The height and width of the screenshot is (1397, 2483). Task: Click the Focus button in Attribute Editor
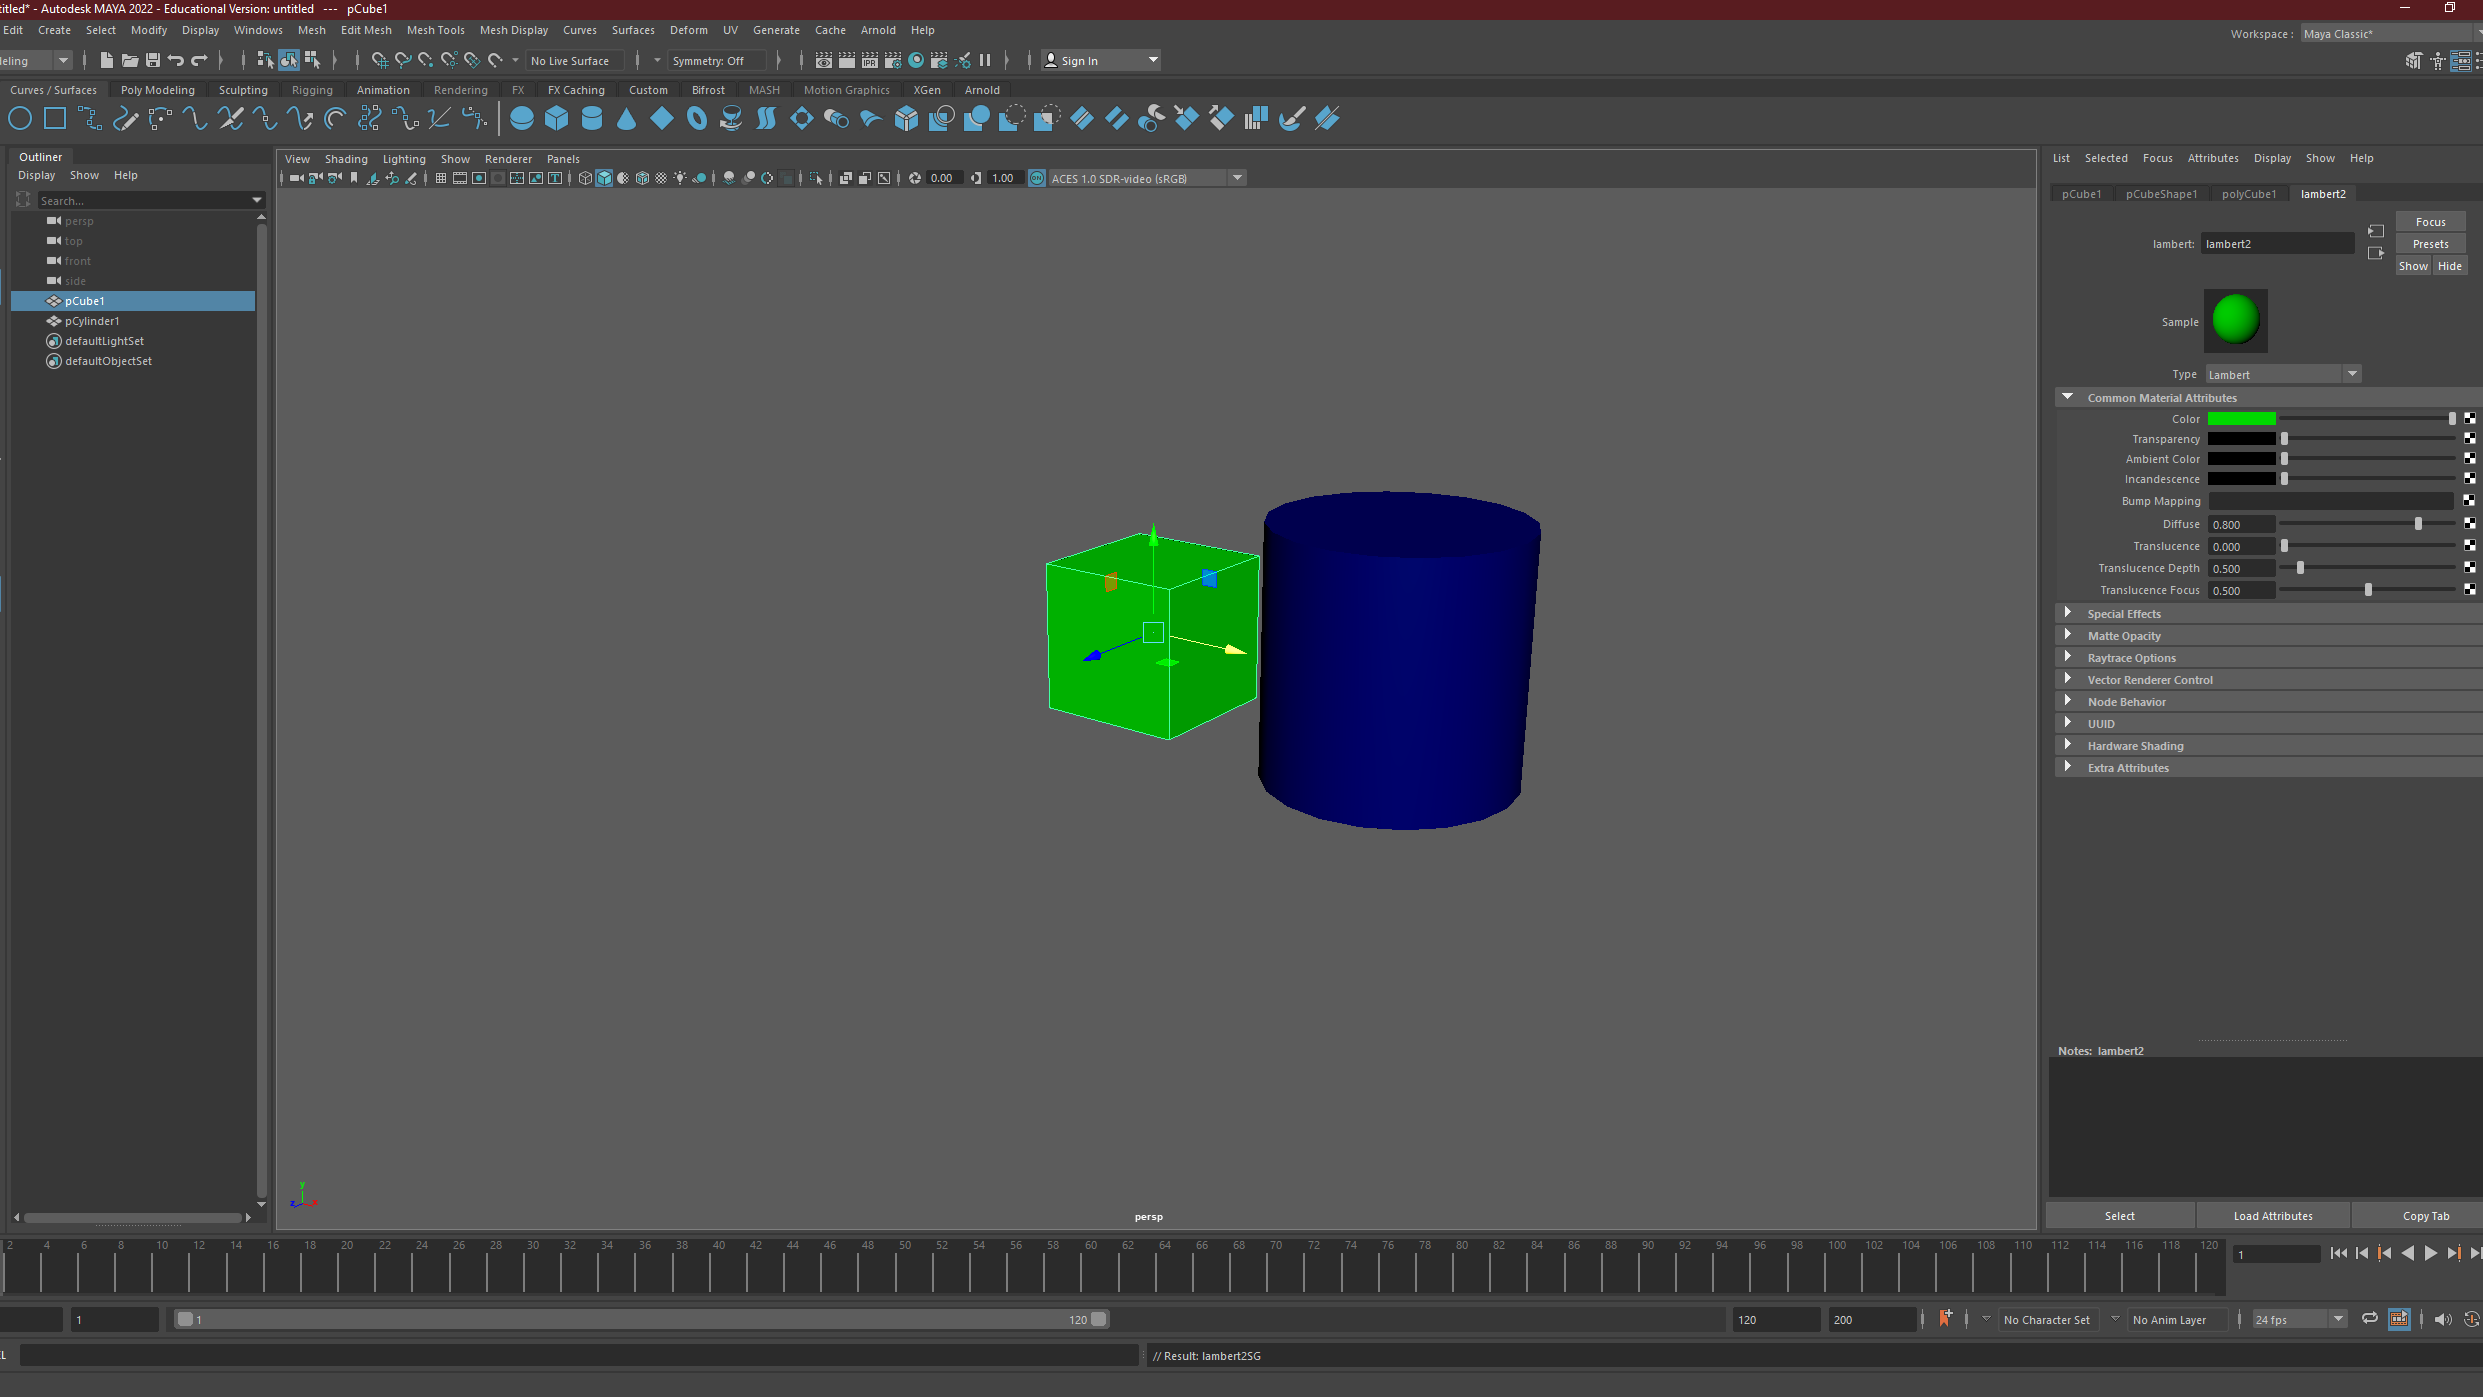2430,222
